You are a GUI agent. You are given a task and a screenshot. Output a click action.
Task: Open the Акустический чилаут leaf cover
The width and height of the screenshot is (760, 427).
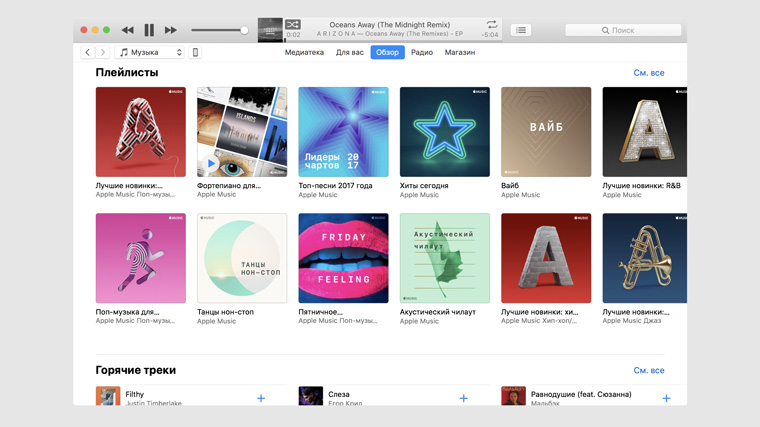(444, 258)
